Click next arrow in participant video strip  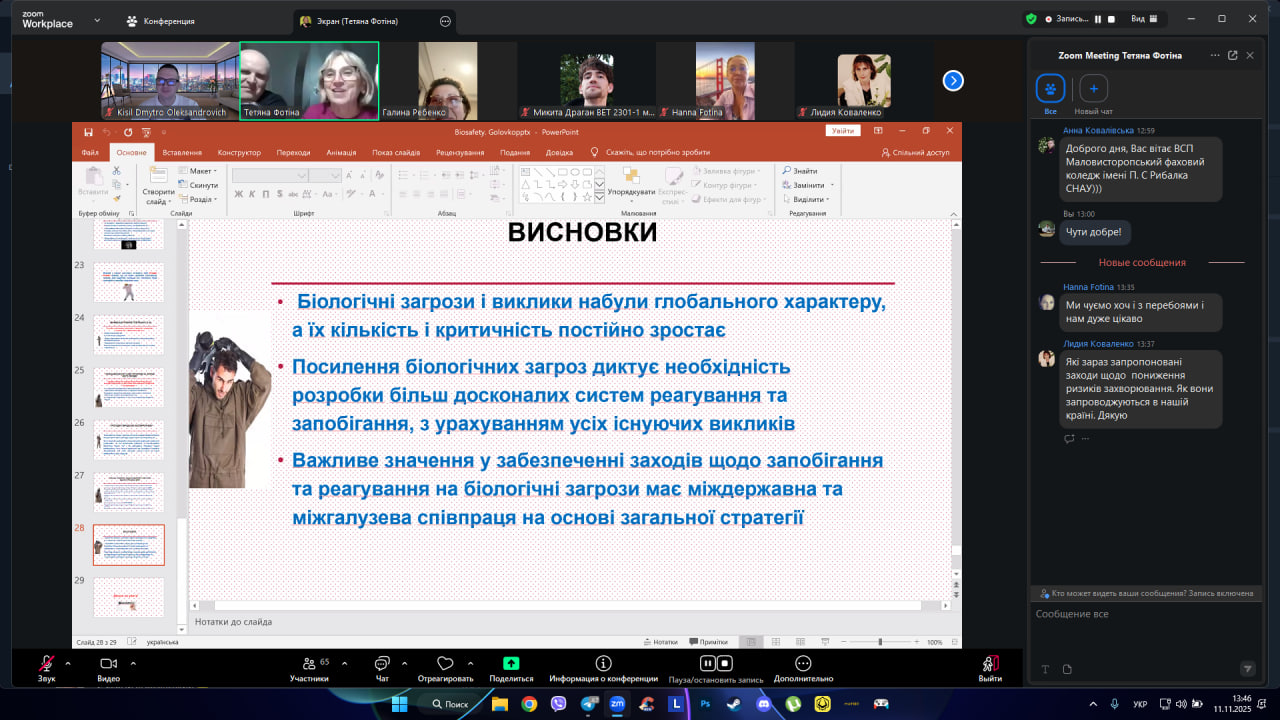coord(953,81)
